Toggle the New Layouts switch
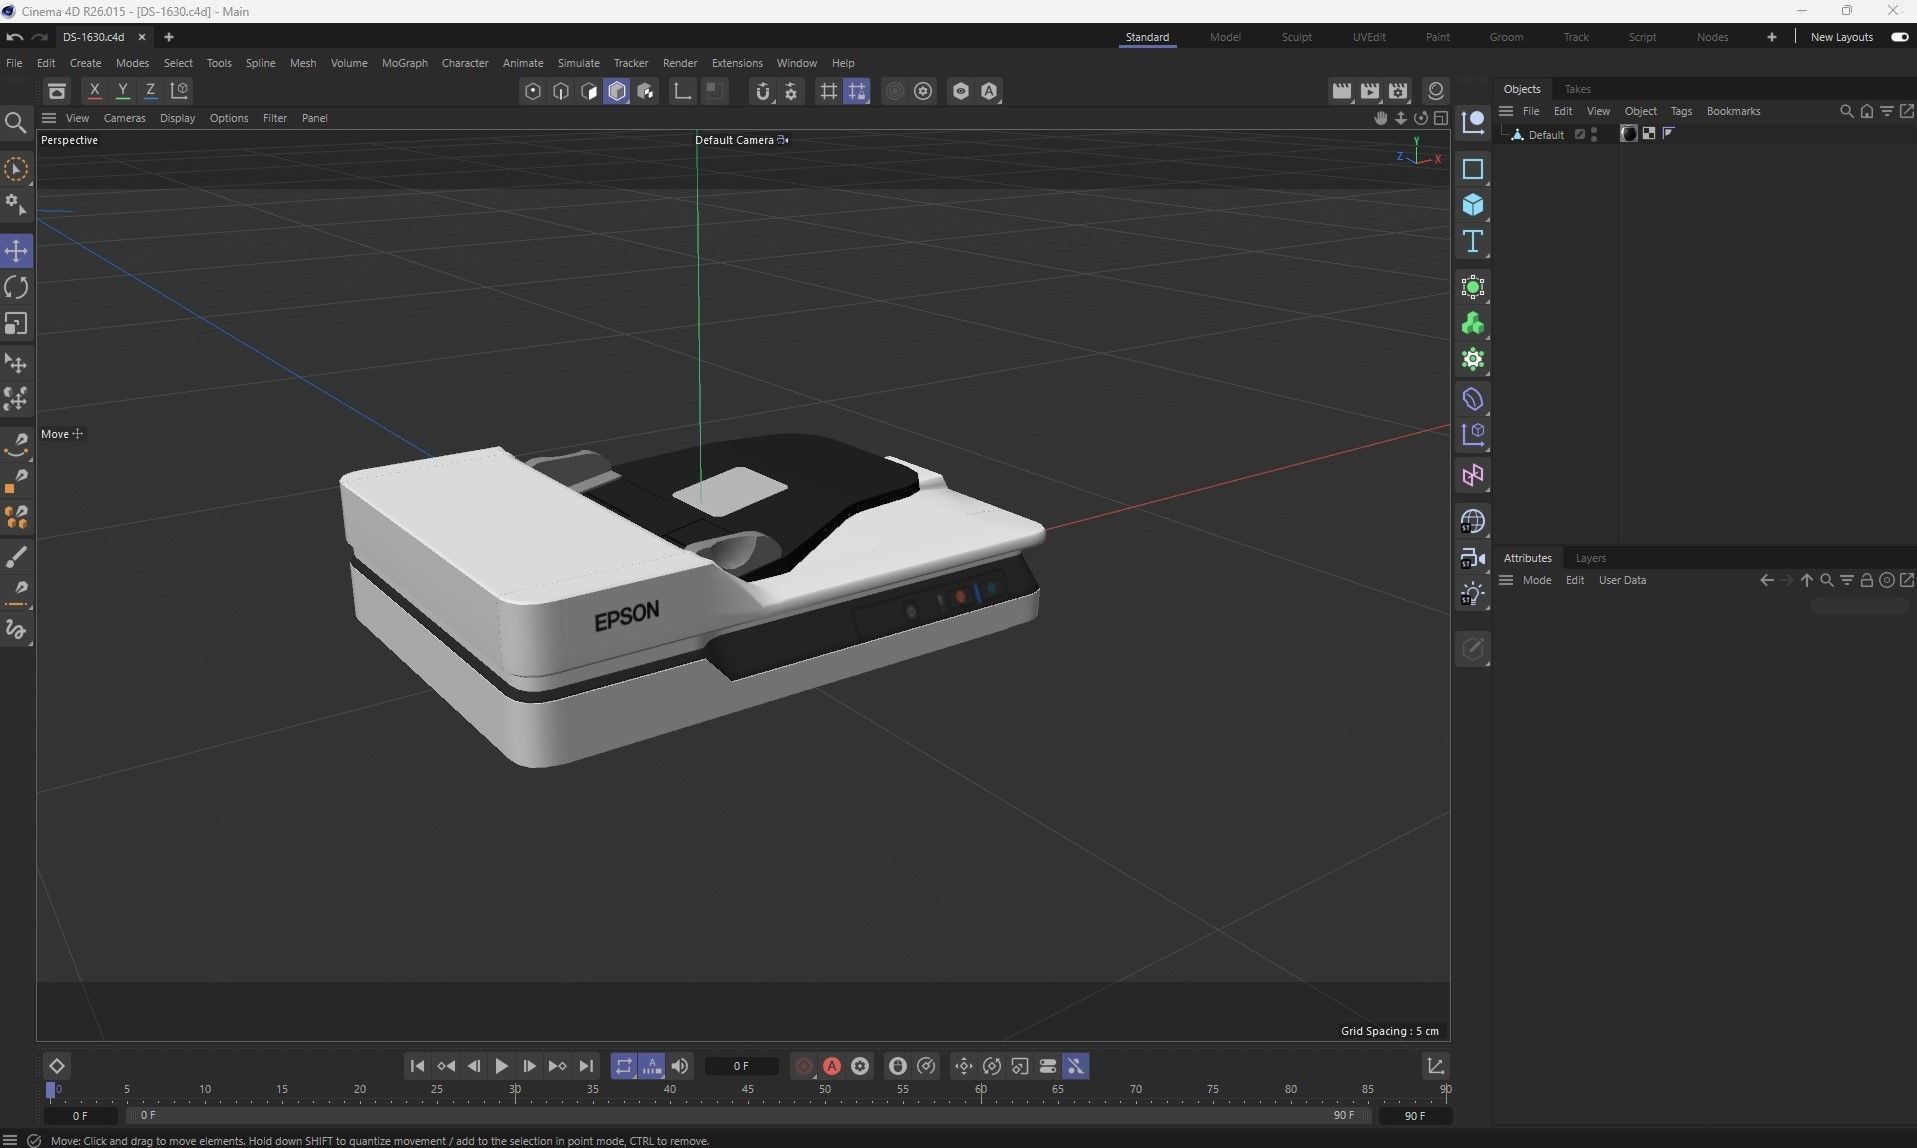This screenshot has height=1148, width=1917. tap(1900, 37)
